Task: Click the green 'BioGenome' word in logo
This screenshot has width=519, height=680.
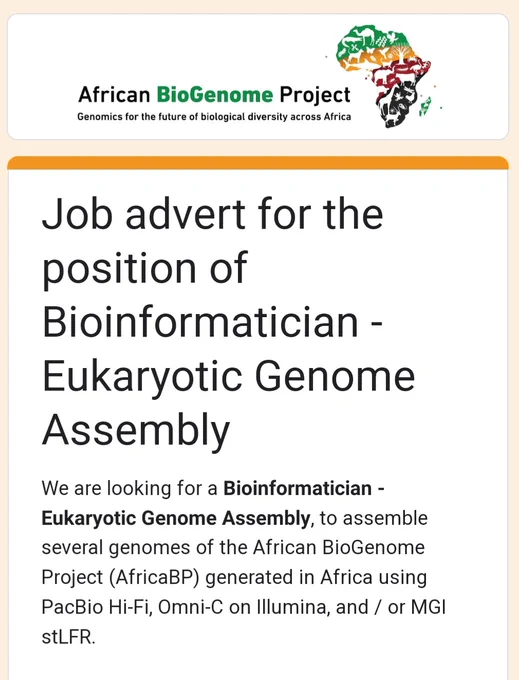Action: (215, 95)
